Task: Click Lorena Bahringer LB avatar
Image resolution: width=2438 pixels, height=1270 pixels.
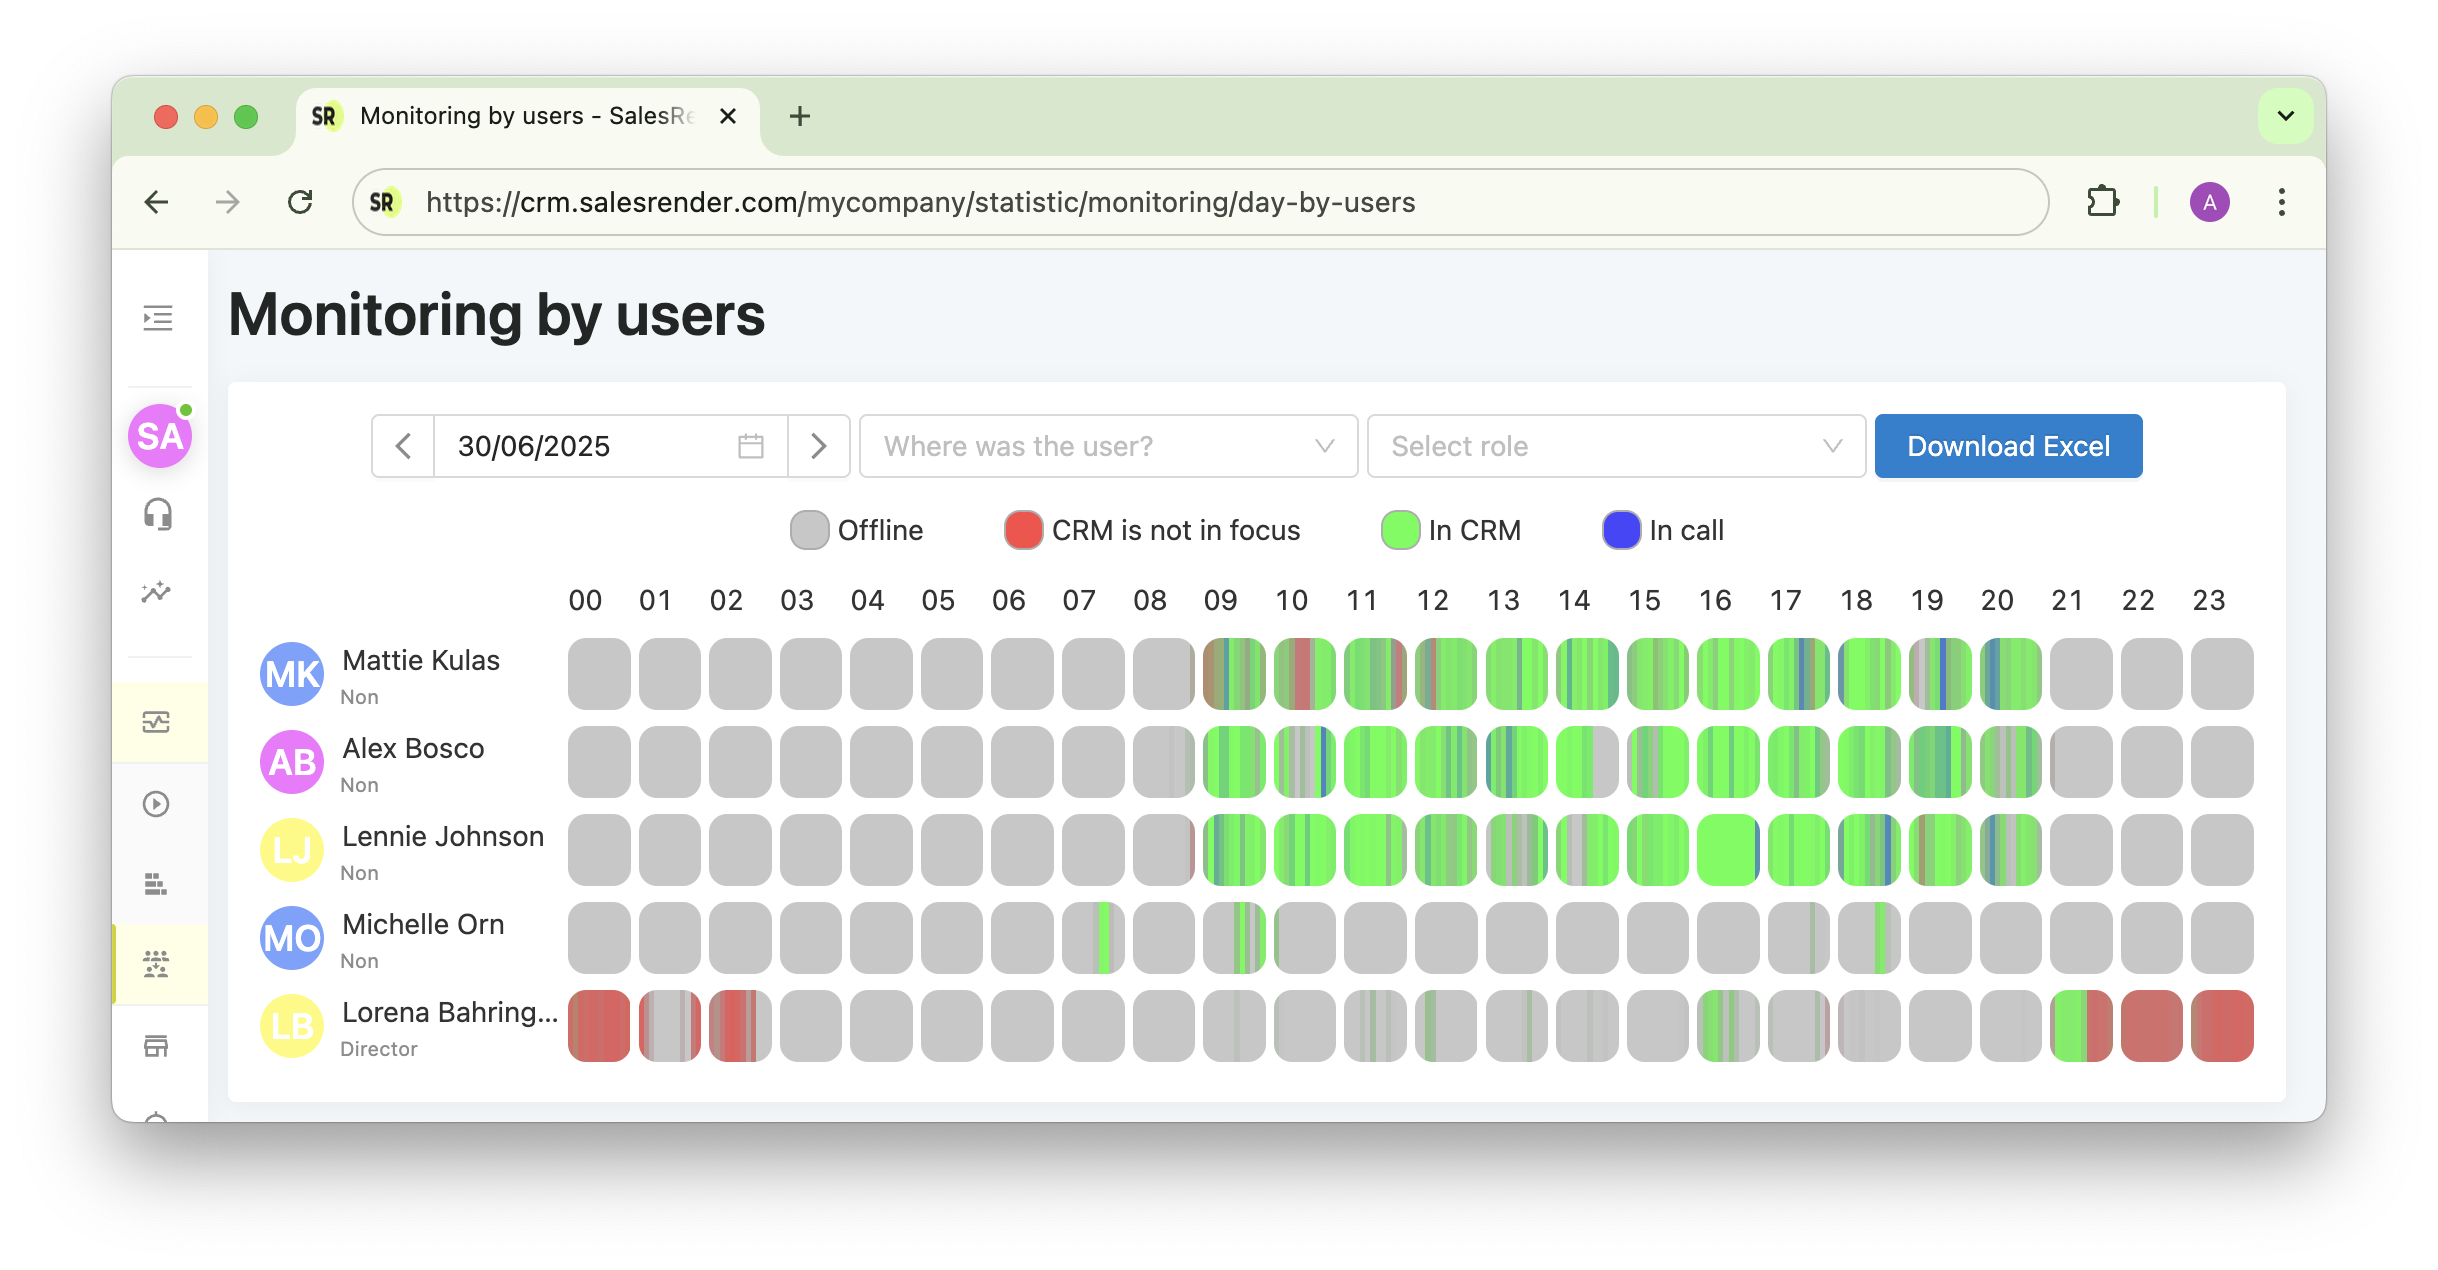Action: tap(292, 1026)
